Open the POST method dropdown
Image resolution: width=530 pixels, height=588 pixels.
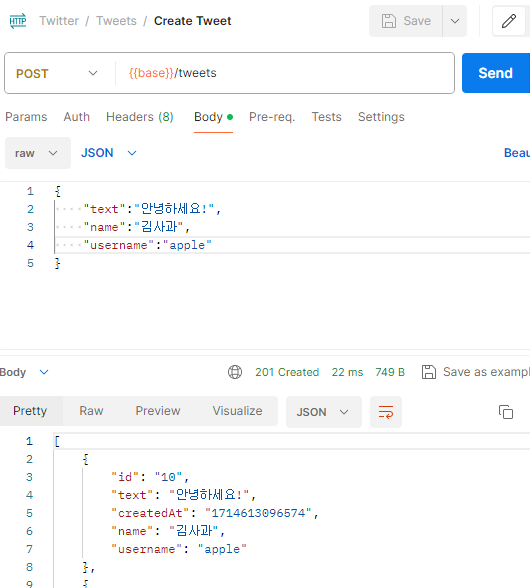(x=56, y=73)
